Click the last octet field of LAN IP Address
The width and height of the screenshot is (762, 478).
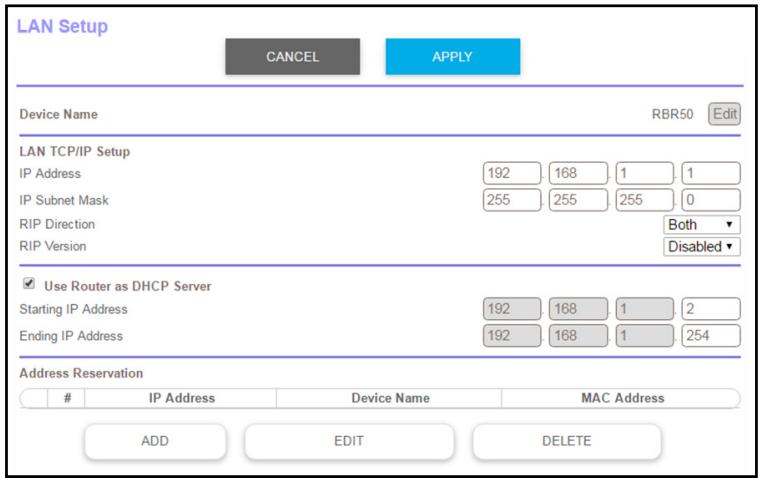pos(711,173)
